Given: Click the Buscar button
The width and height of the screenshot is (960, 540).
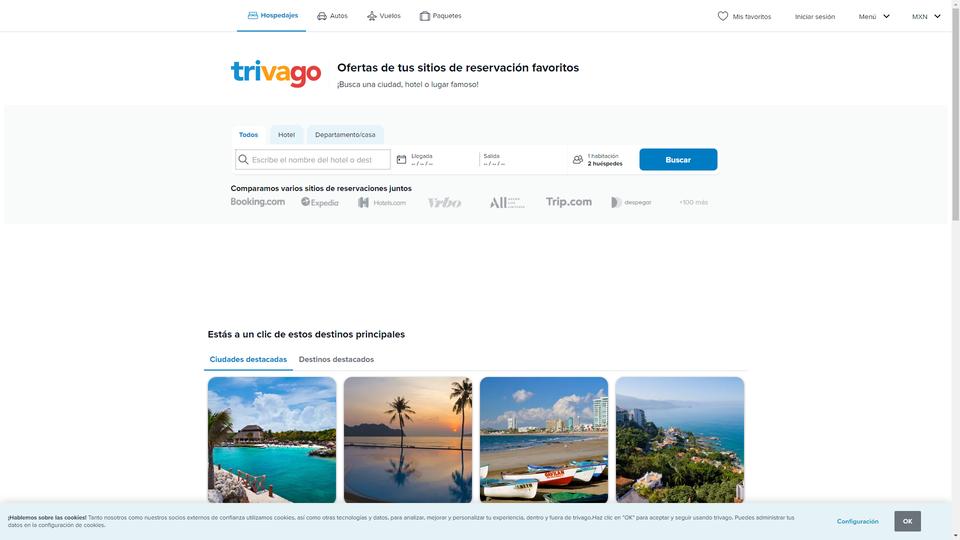Looking at the screenshot, I should tap(678, 160).
